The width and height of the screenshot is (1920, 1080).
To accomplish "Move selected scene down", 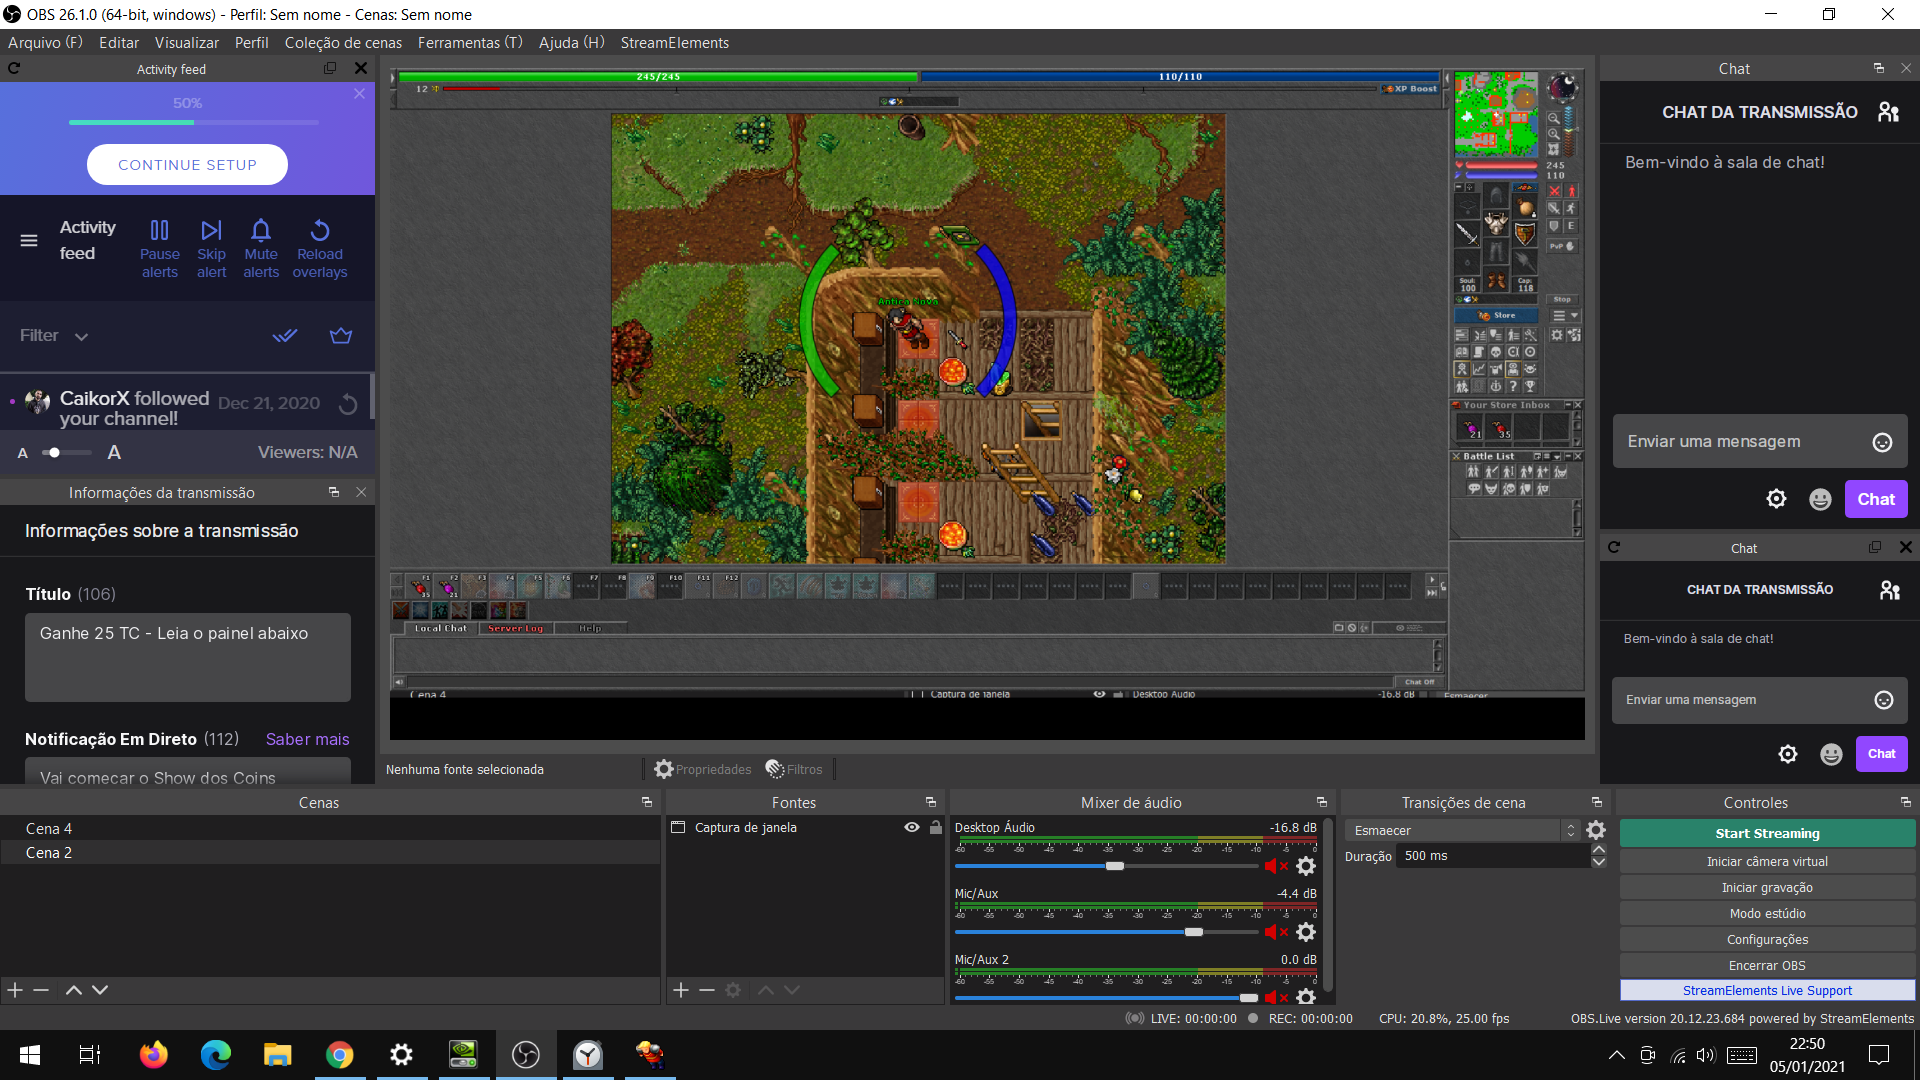I will pos(100,990).
